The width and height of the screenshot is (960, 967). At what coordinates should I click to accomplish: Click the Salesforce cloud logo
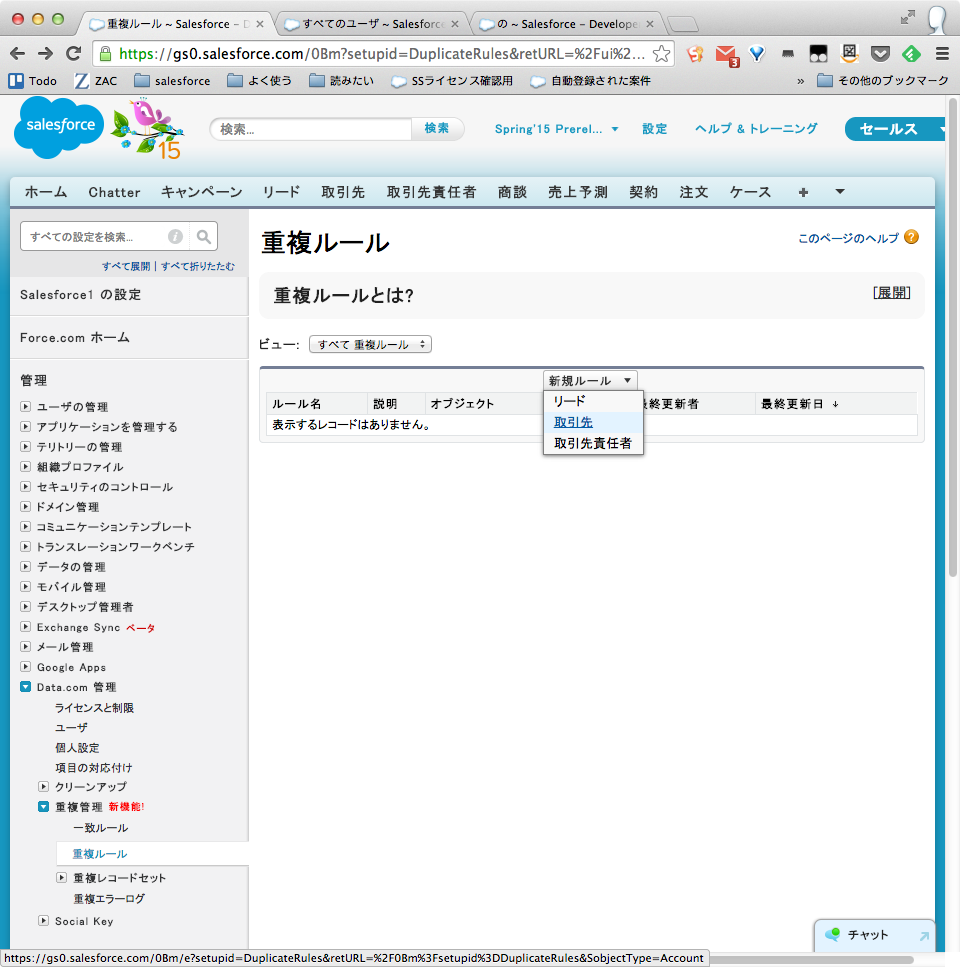click(x=59, y=128)
